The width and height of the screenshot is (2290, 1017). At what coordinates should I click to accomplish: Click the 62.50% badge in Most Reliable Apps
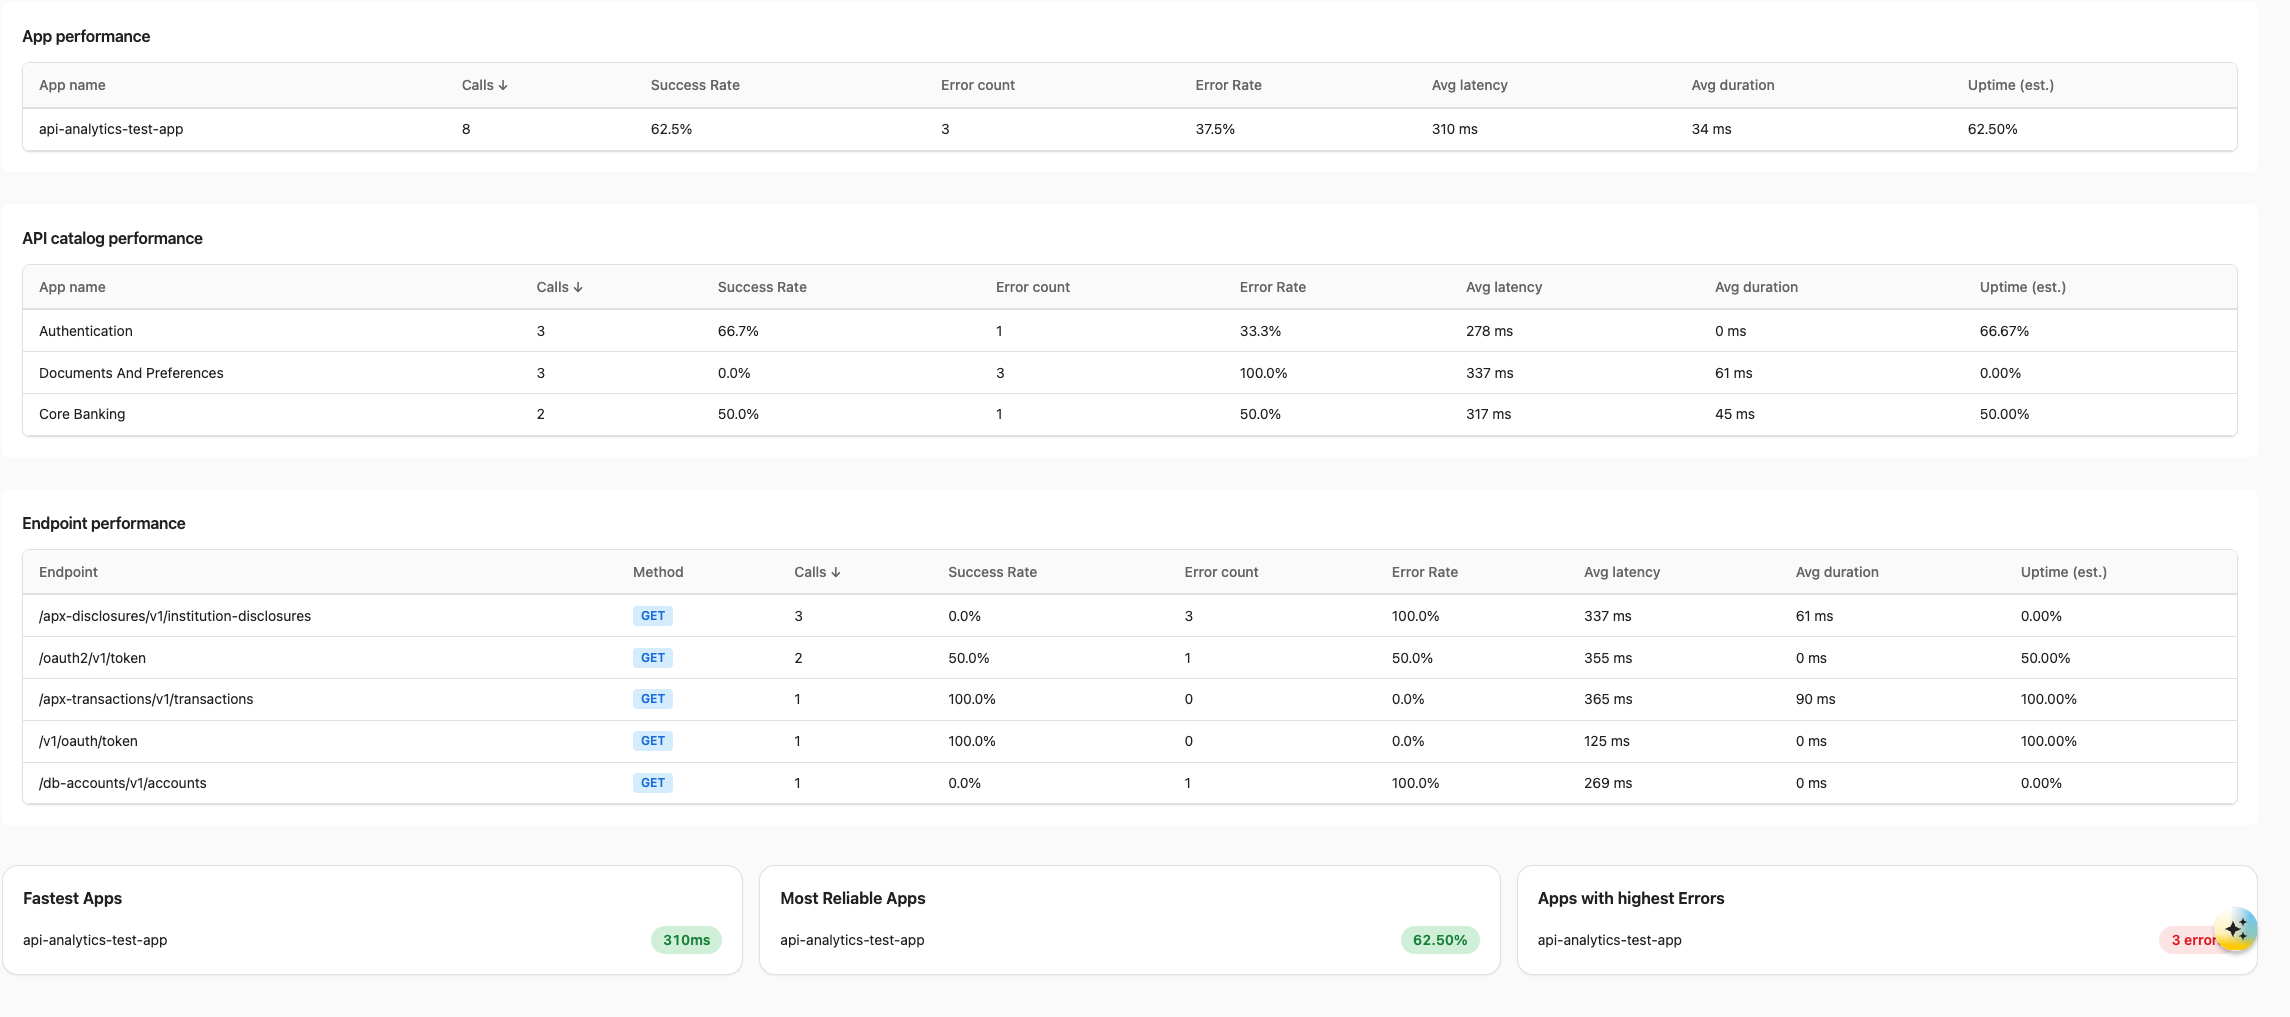[x=1440, y=940]
